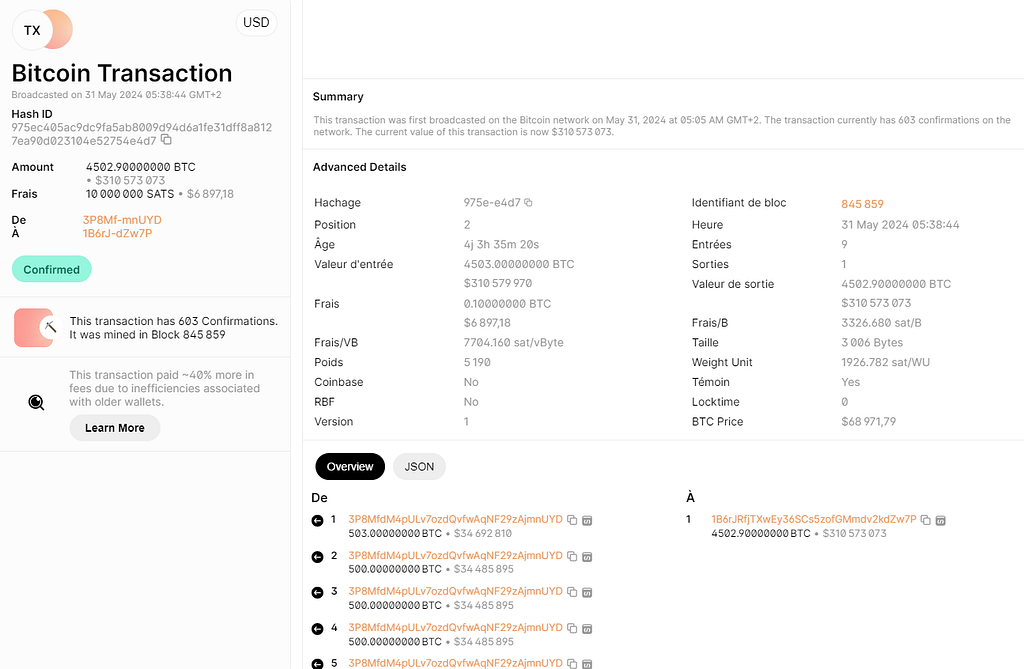
Task: Open QR icon for output address
Action: point(940,520)
